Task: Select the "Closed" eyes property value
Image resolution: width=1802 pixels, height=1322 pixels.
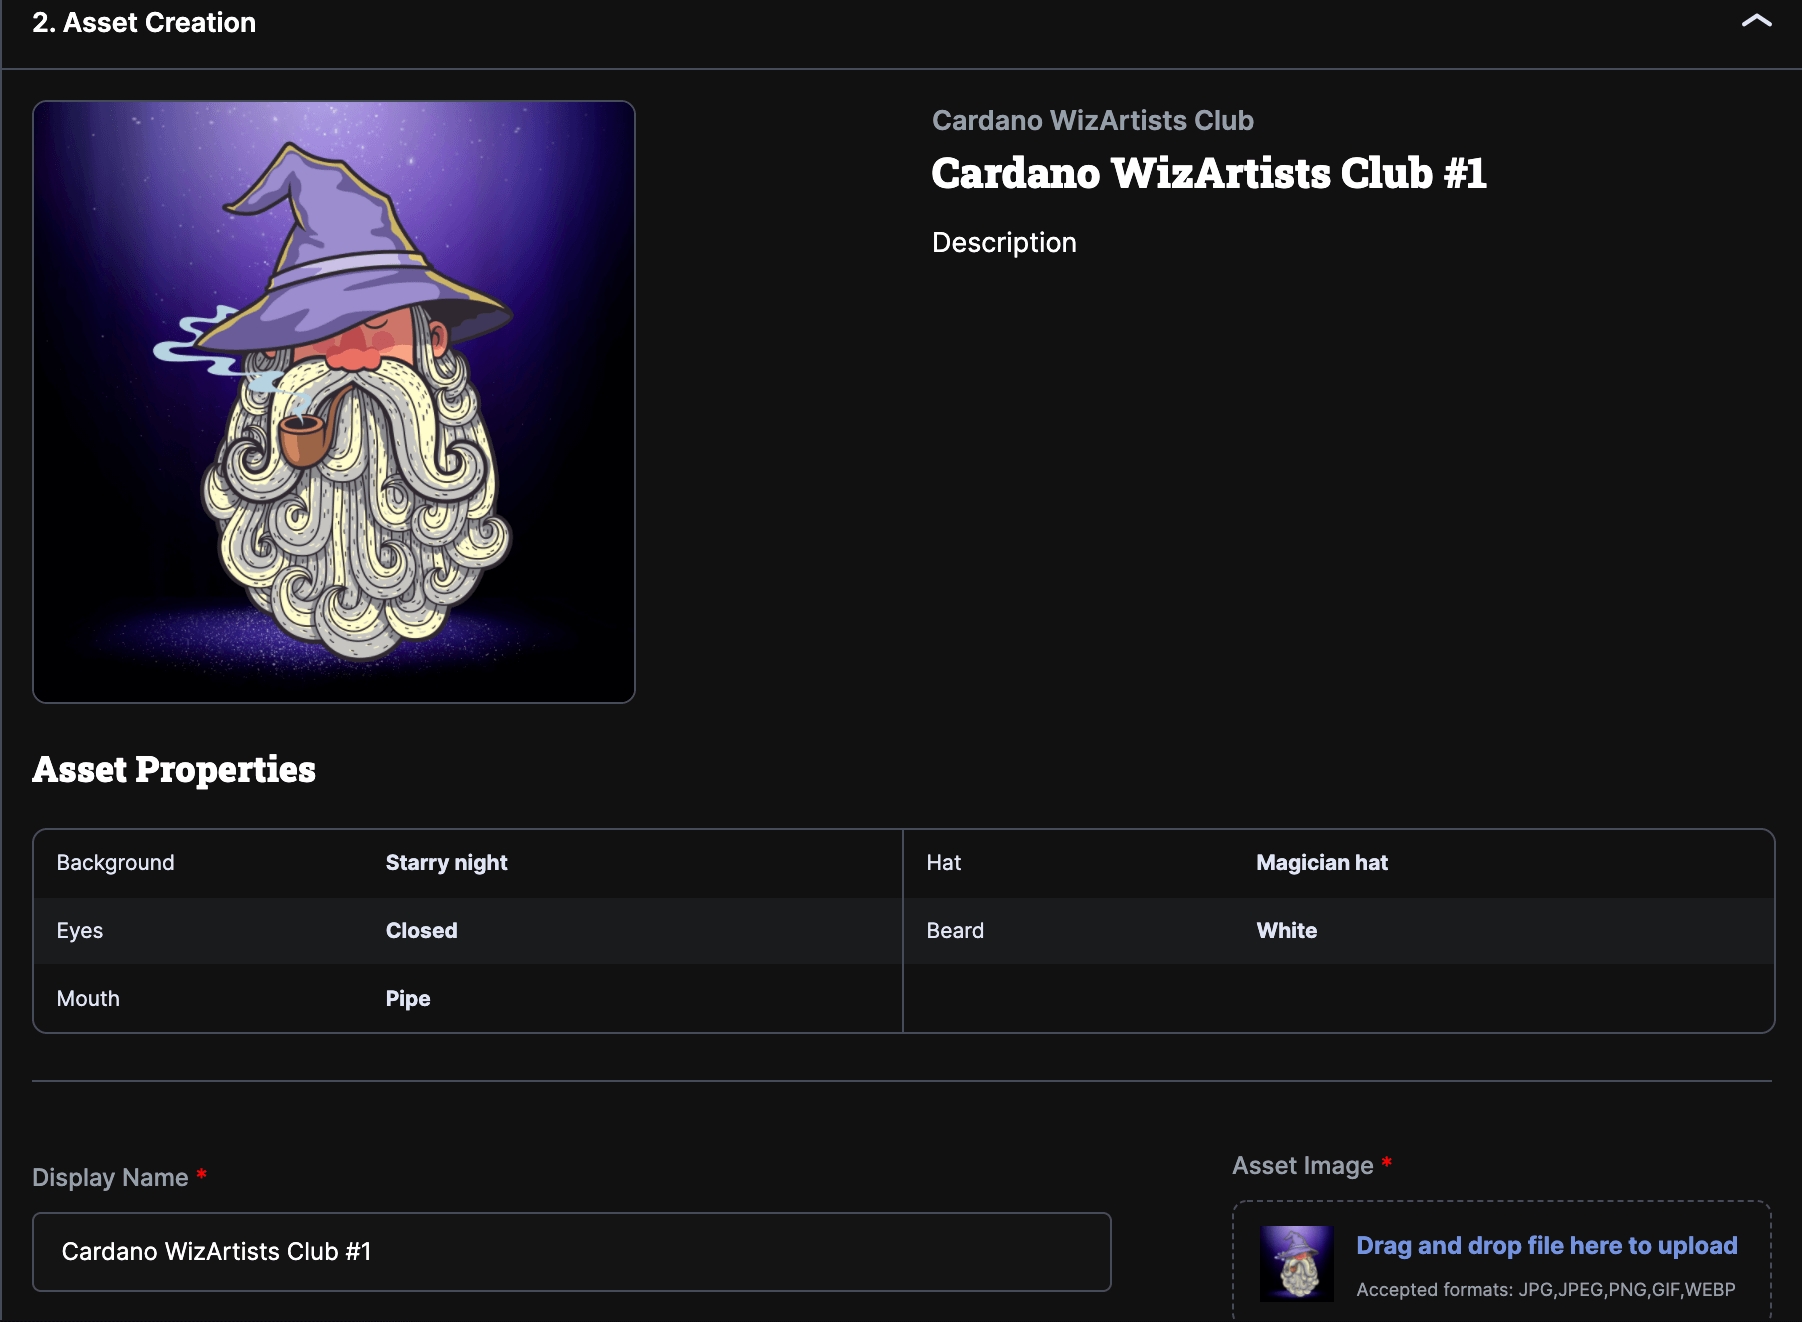Action: pyautogui.click(x=421, y=931)
